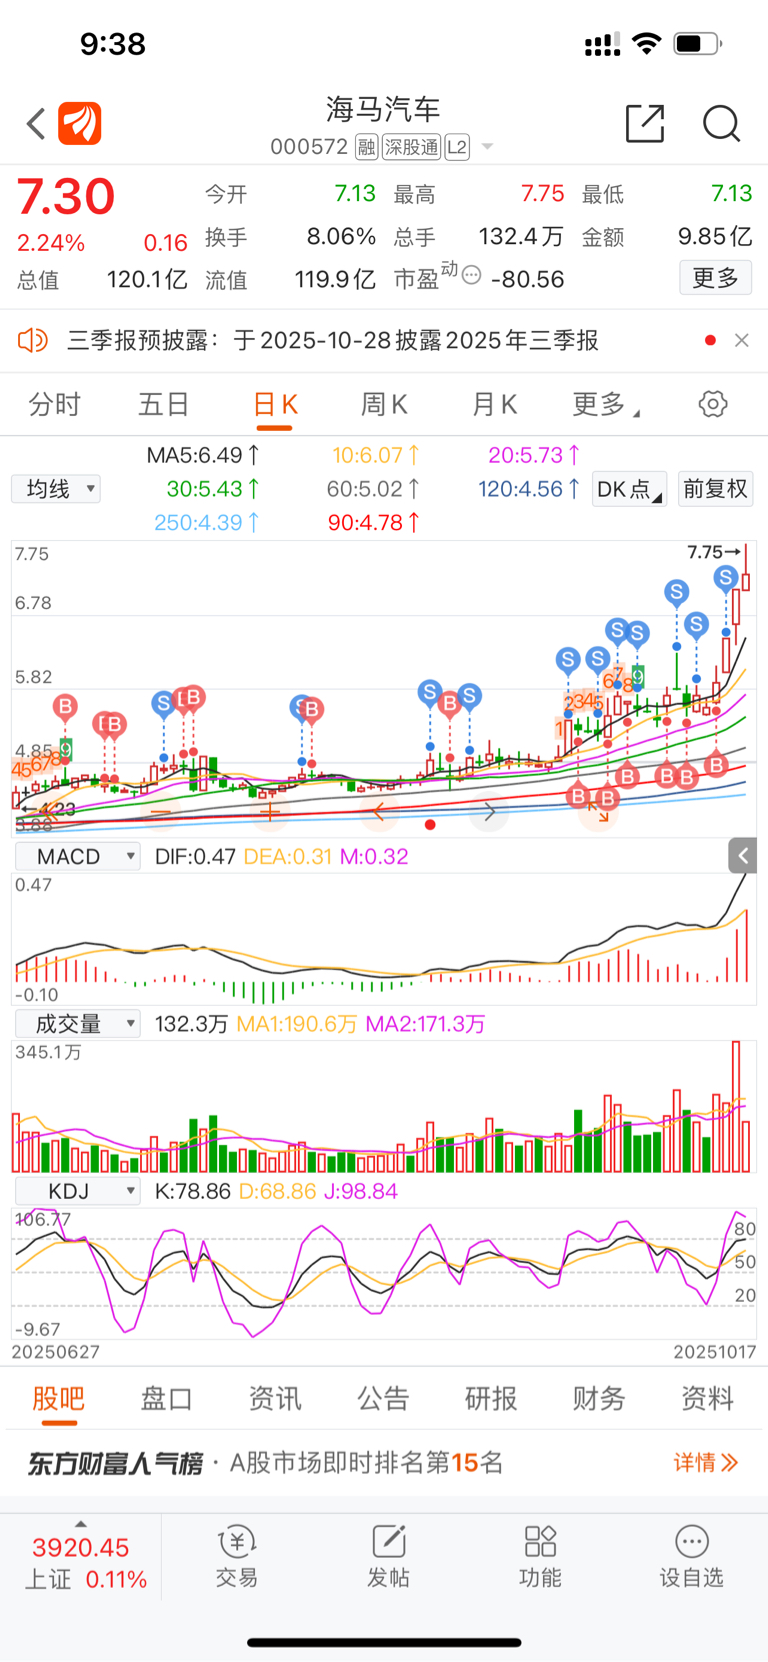Open the 更多 chart period menu
Screen dimensions: 768x1662
(x=606, y=404)
